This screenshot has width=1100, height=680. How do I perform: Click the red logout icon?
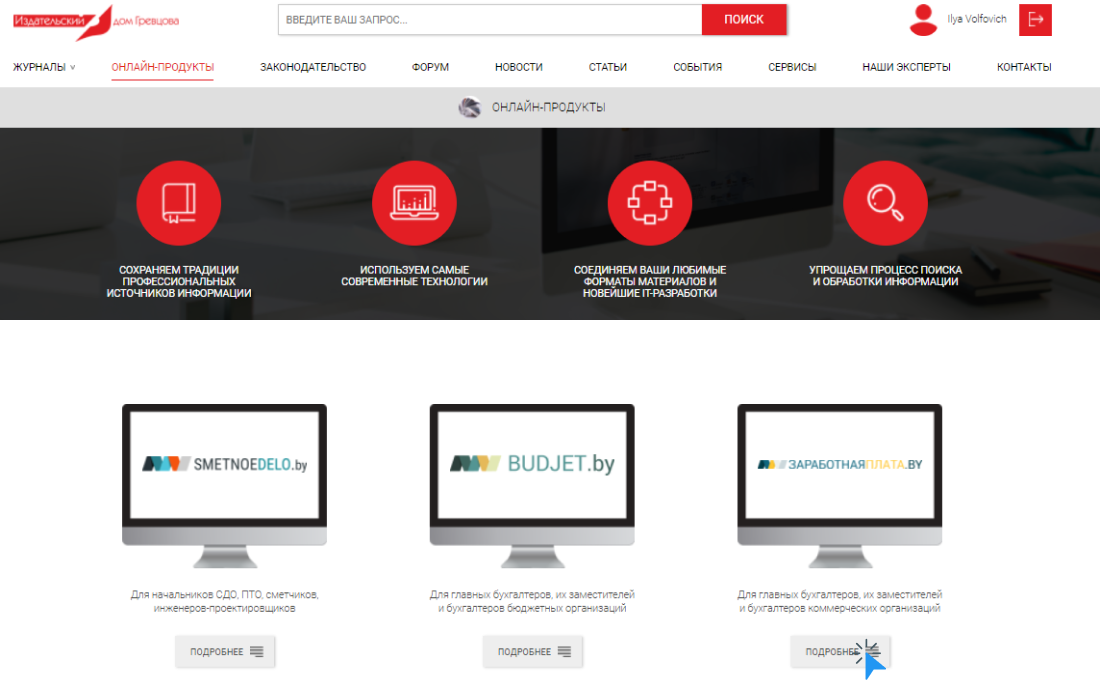coord(1035,19)
